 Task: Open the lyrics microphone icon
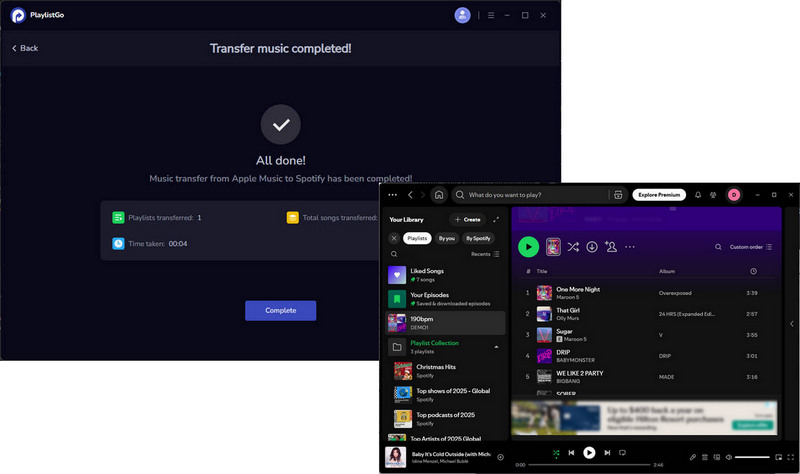(x=693, y=457)
